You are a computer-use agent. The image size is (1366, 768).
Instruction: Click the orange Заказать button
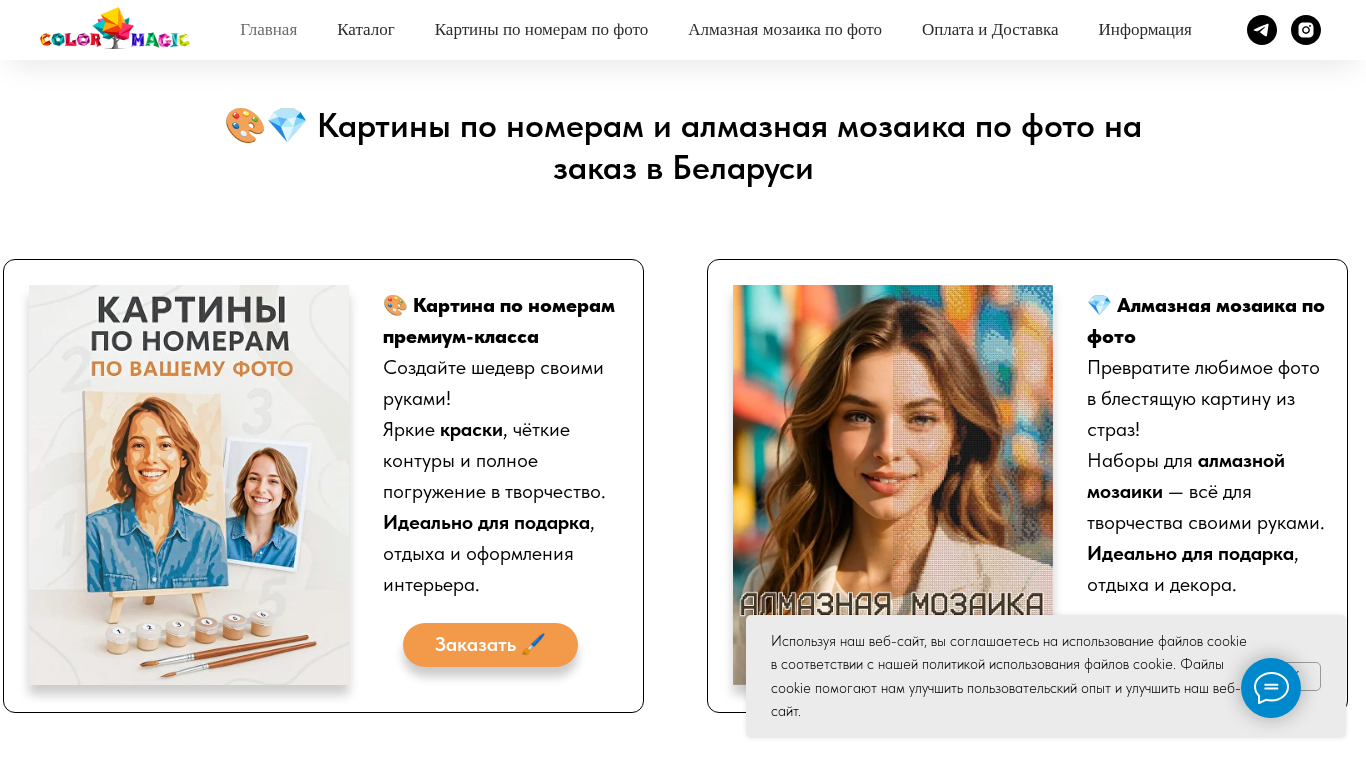click(490, 645)
